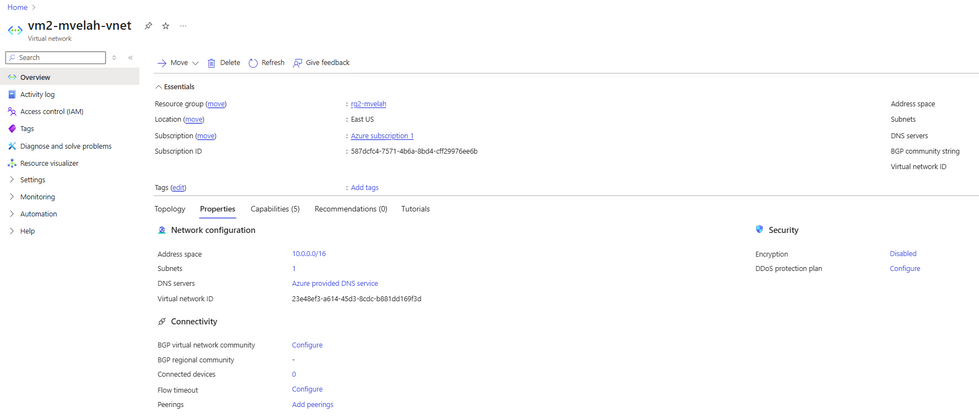979x418 pixels.
Task: Click the Activity log icon
Action: pyautogui.click(x=12, y=94)
